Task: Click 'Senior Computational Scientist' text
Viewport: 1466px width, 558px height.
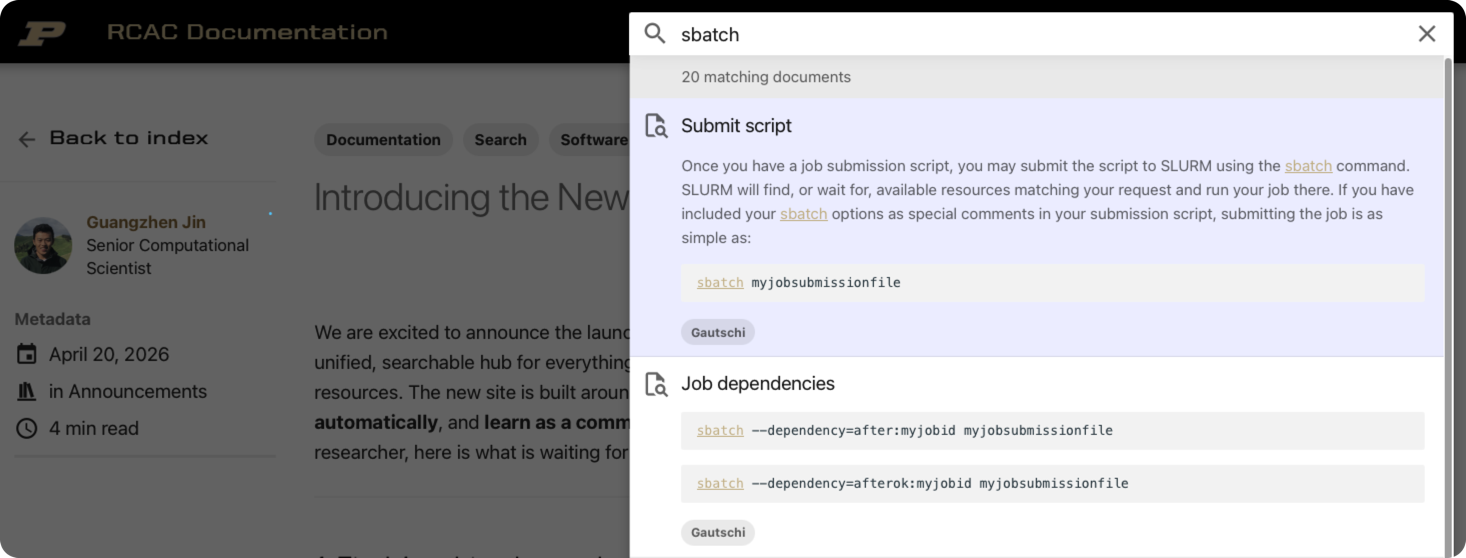Action: [168, 257]
